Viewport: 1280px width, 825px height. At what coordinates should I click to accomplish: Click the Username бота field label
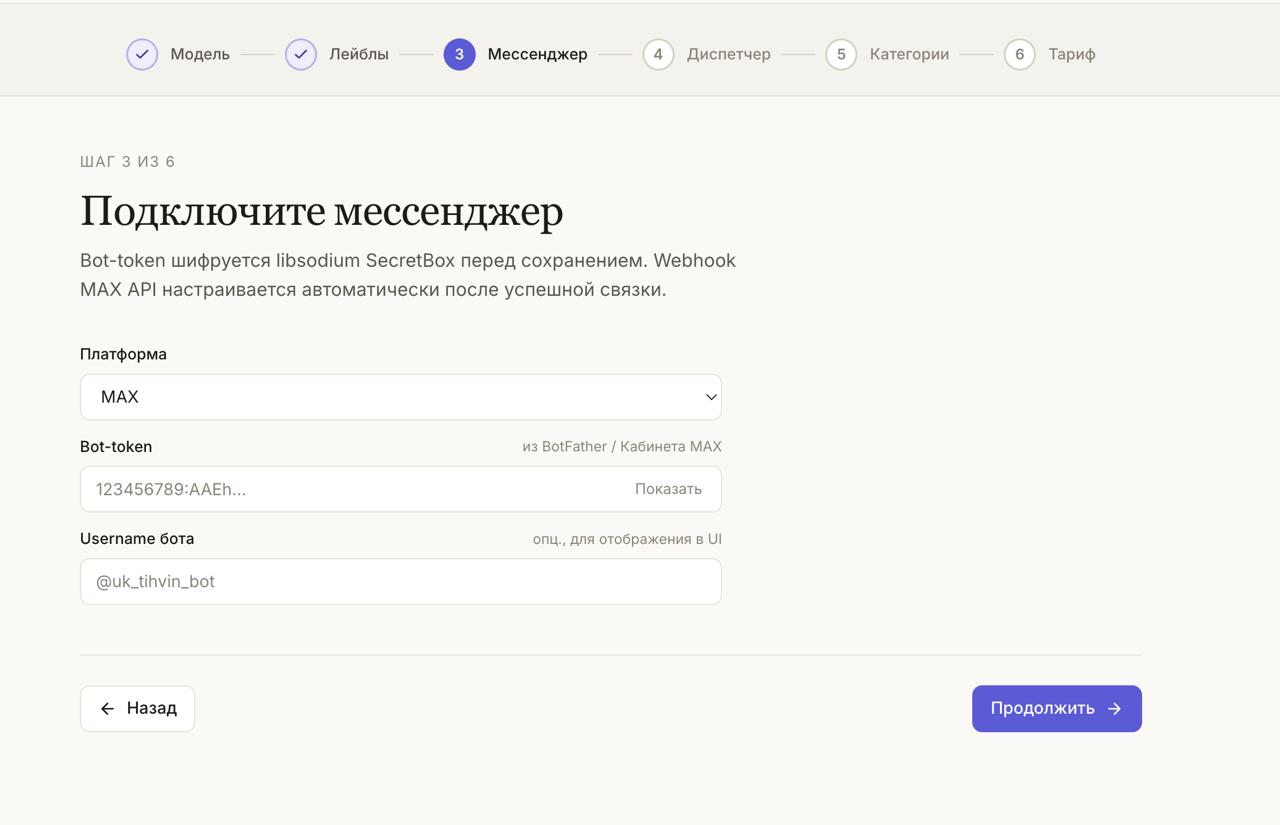coord(137,538)
